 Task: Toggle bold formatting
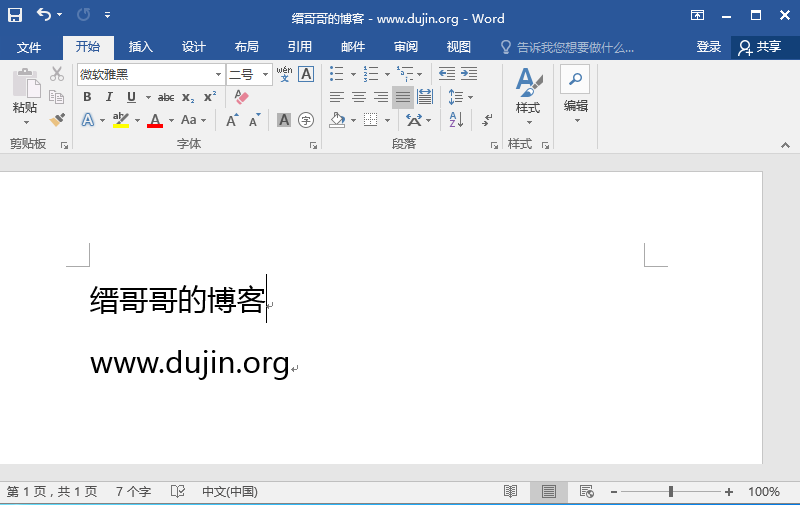(87, 97)
